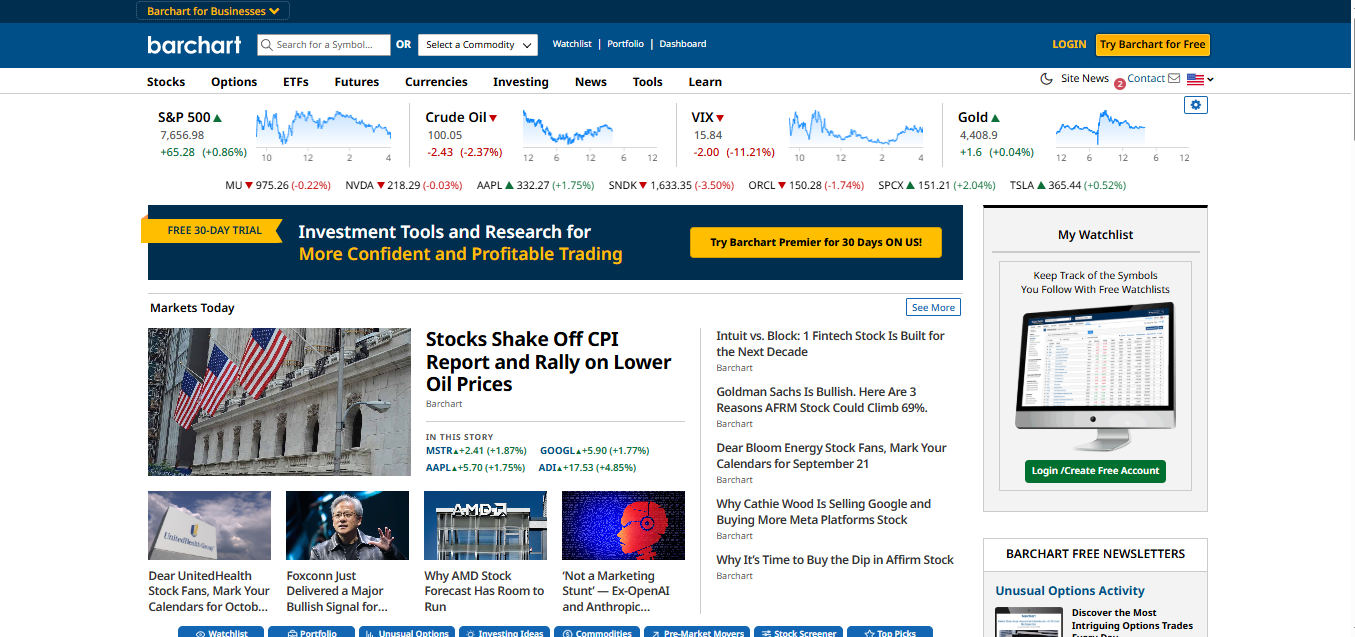Open the Stocks Shake Off CPI headline
1355x637 pixels.
549,362
